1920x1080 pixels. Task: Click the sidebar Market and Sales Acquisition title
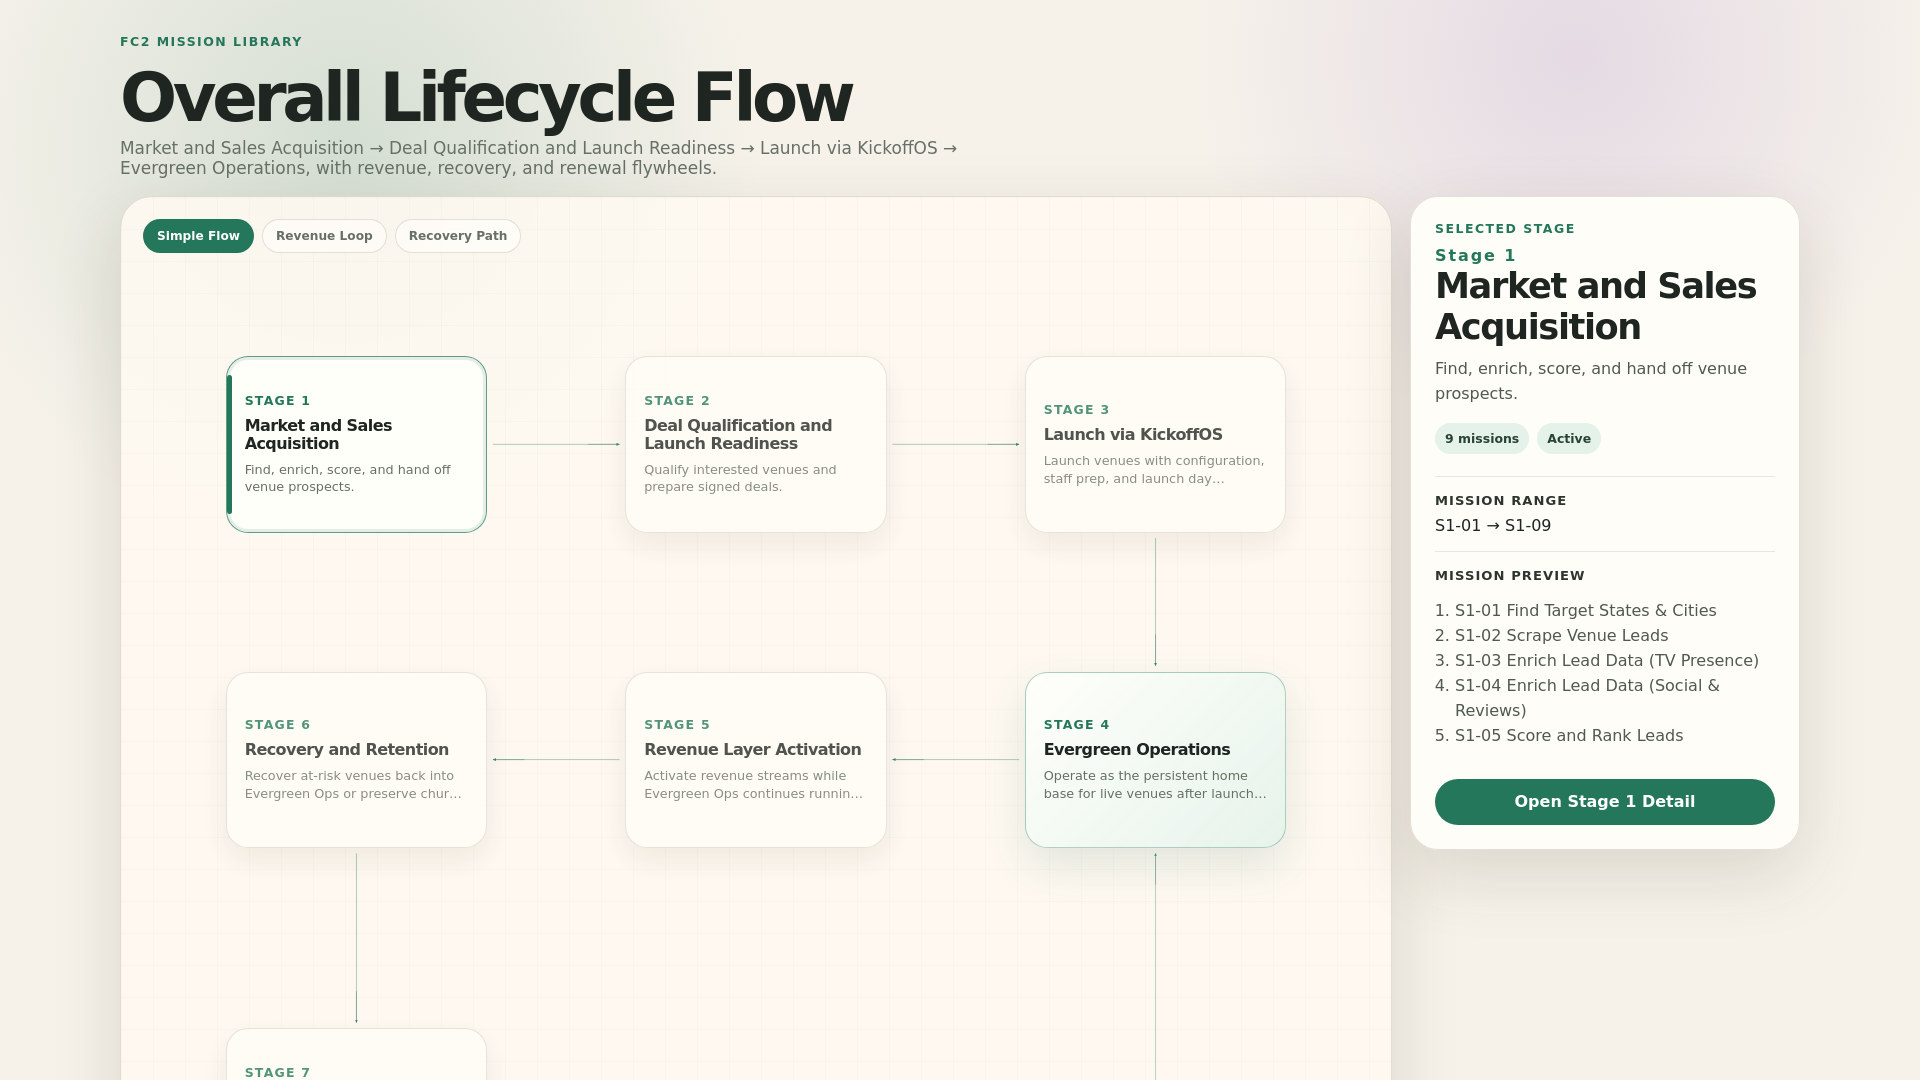point(1596,306)
